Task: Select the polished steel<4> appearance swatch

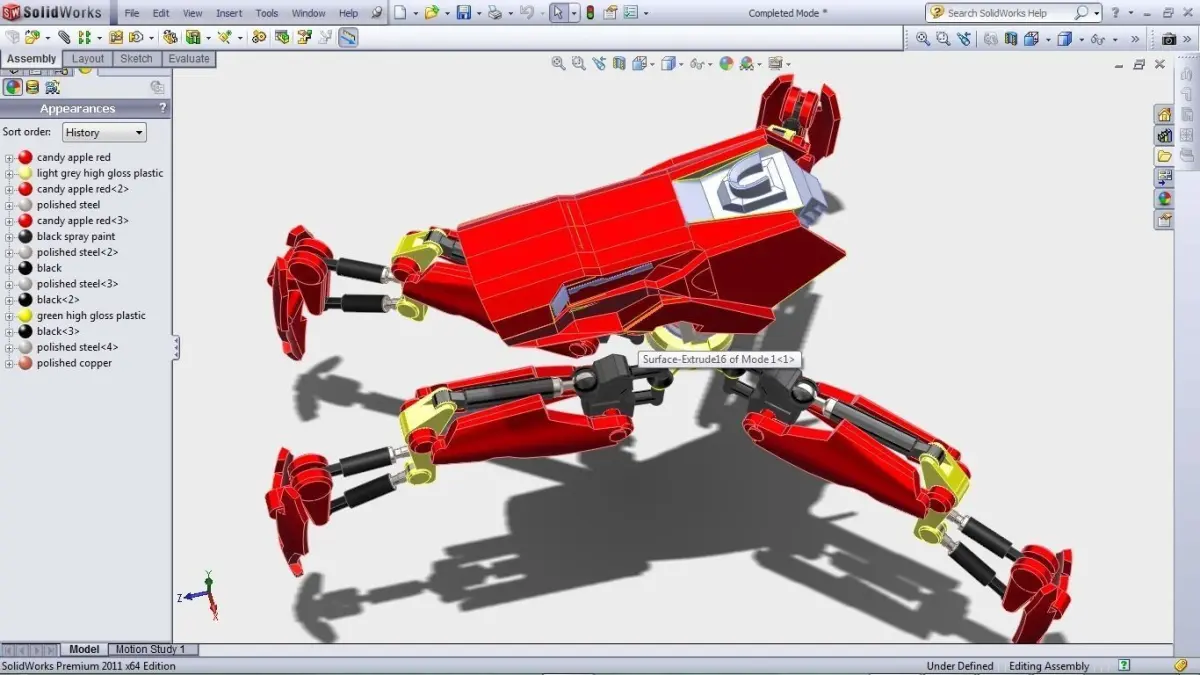Action: pyautogui.click(x=25, y=347)
